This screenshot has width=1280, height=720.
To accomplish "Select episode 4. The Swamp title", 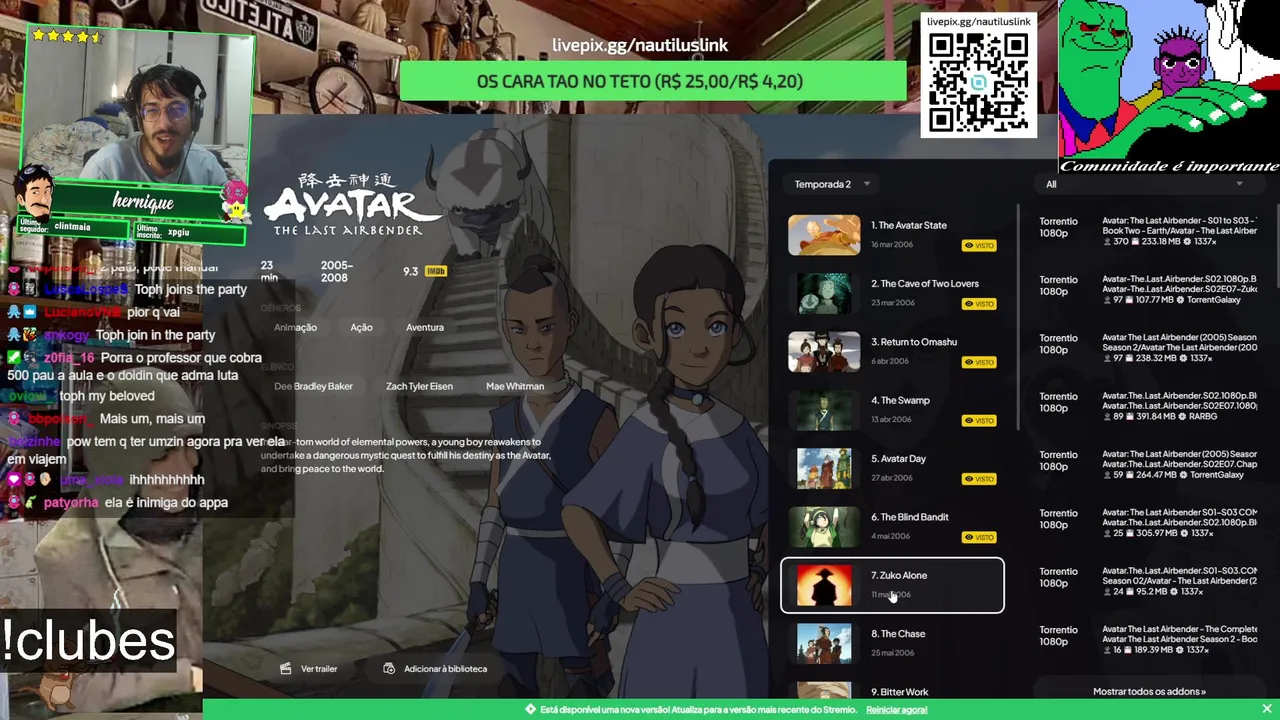I will click(900, 401).
